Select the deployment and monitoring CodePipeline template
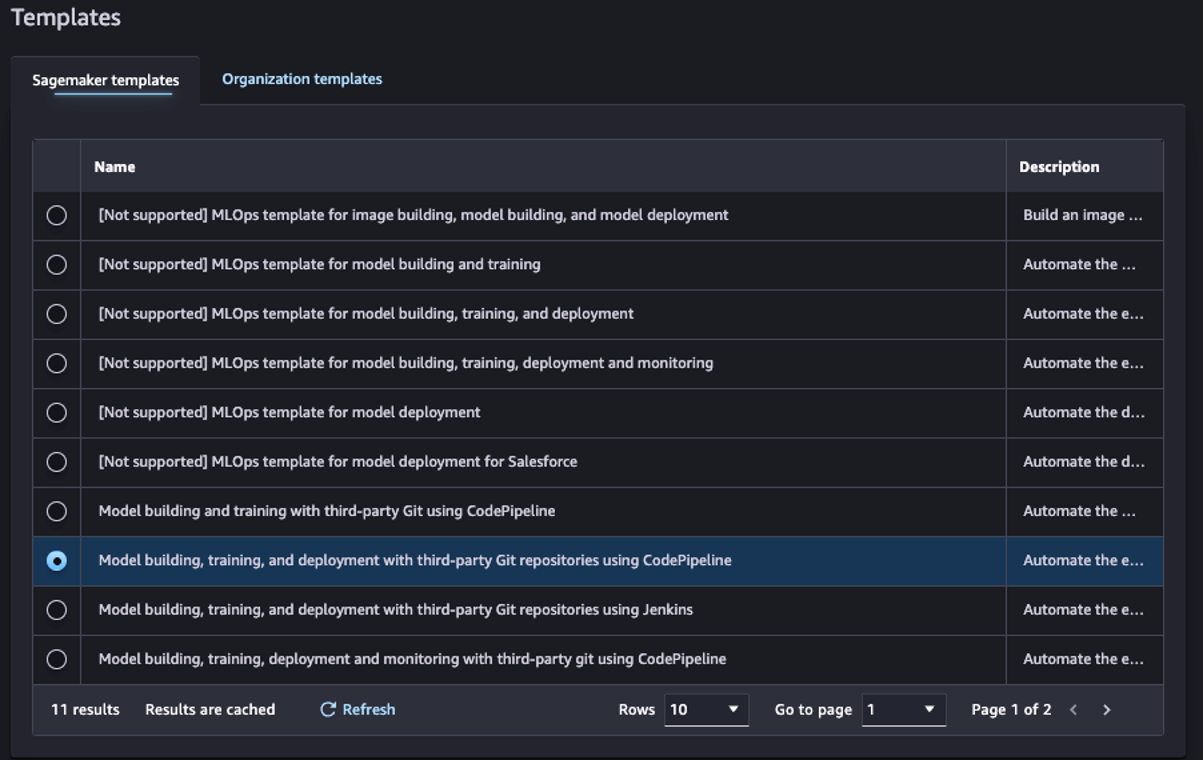The height and width of the screenshot is (760, 1204). [x=56, y=659]
